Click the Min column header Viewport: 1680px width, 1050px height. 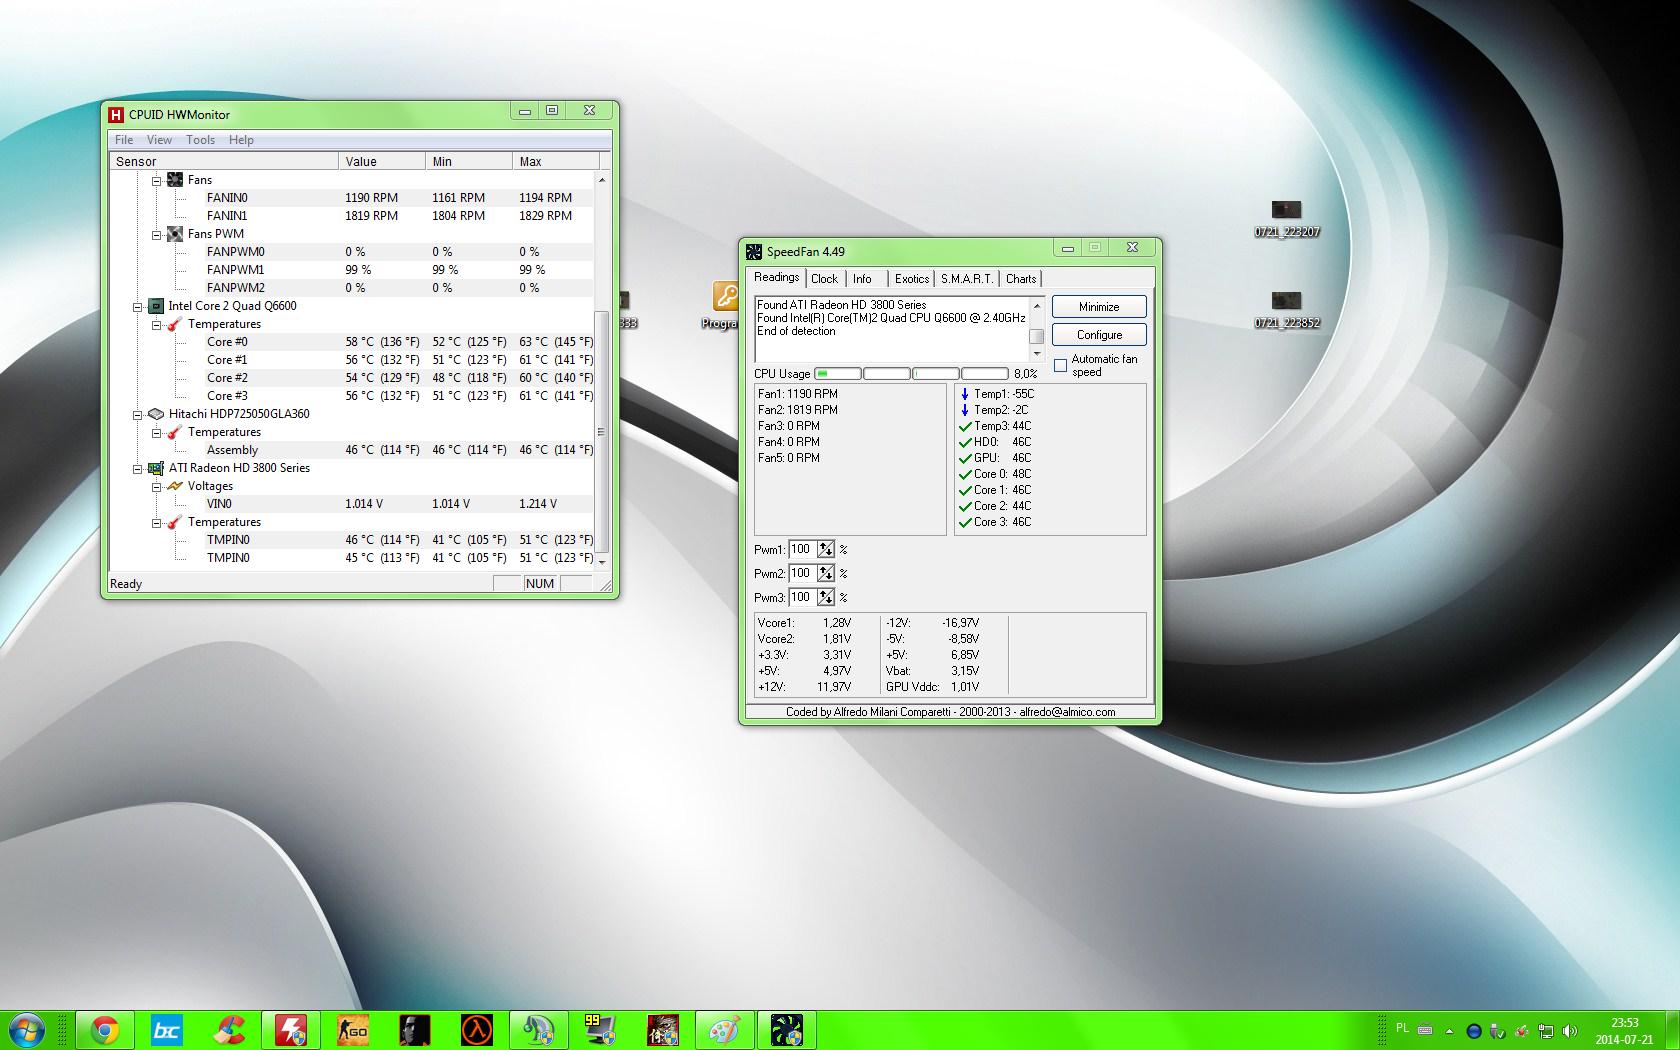pyautogui.click(x=469, y=161)
